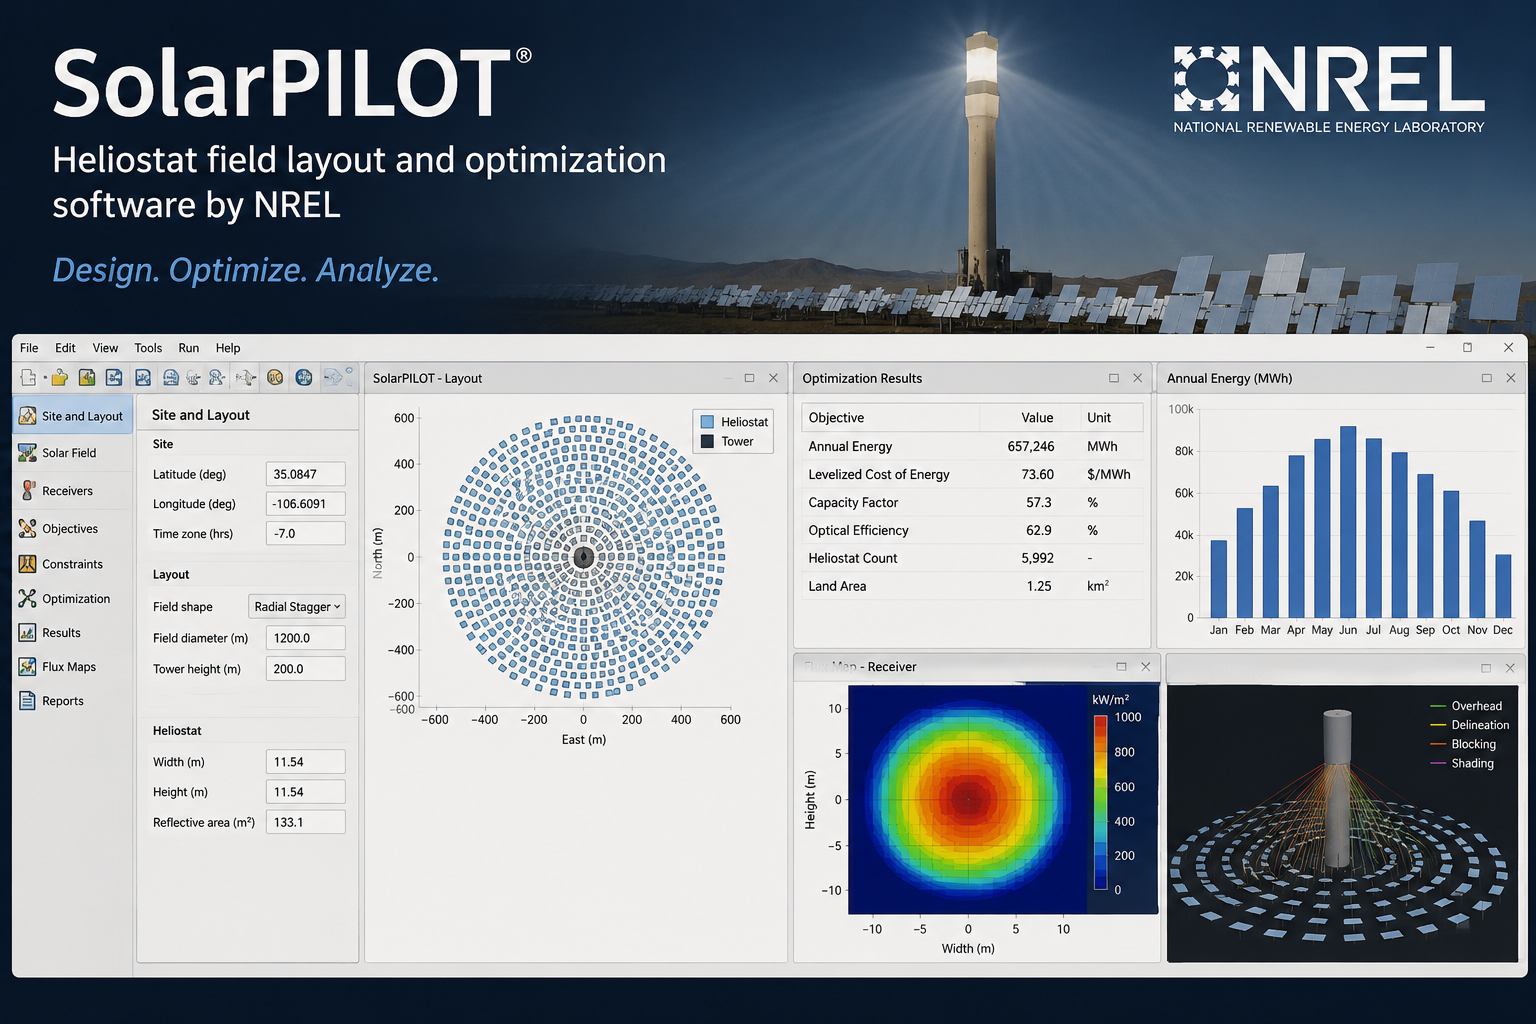Click the Latitude (deg) input field
The image size is (1536, 1024).
point(305,474)
